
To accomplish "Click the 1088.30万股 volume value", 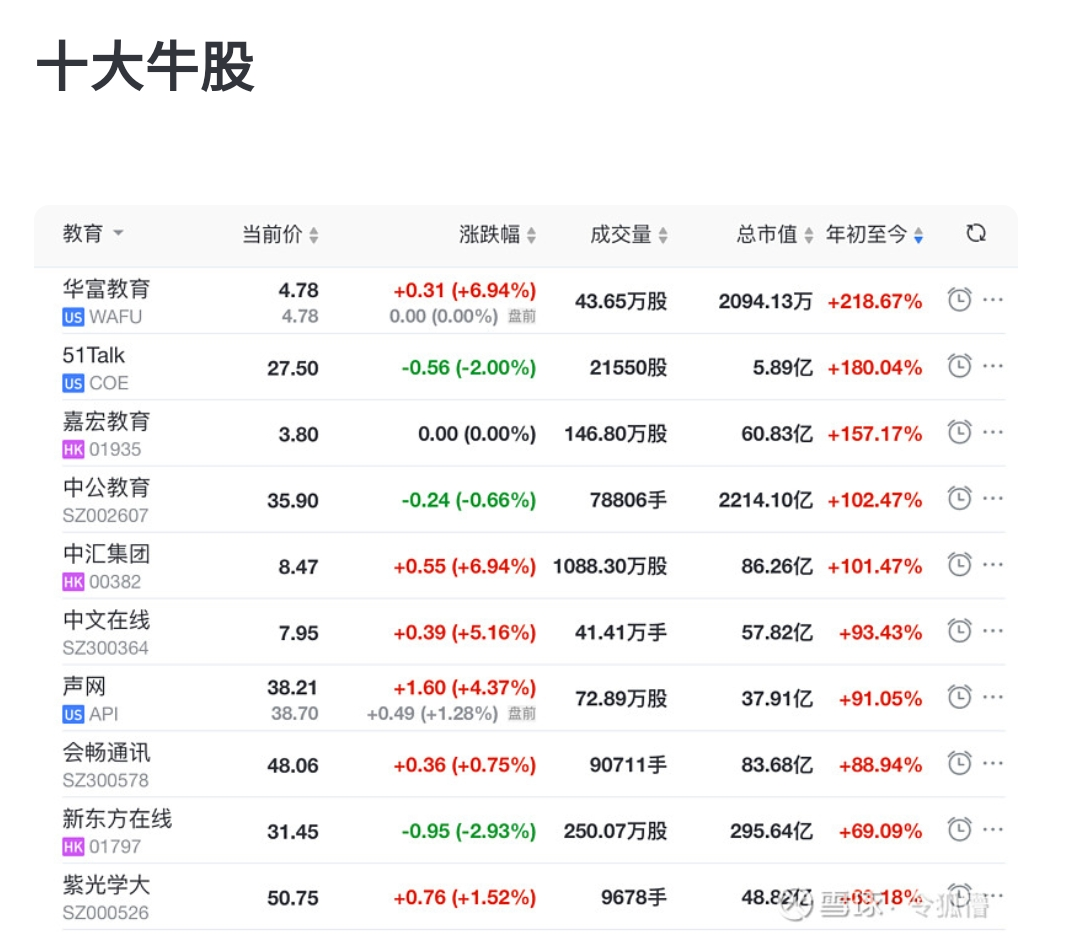I will coord(610,567).
